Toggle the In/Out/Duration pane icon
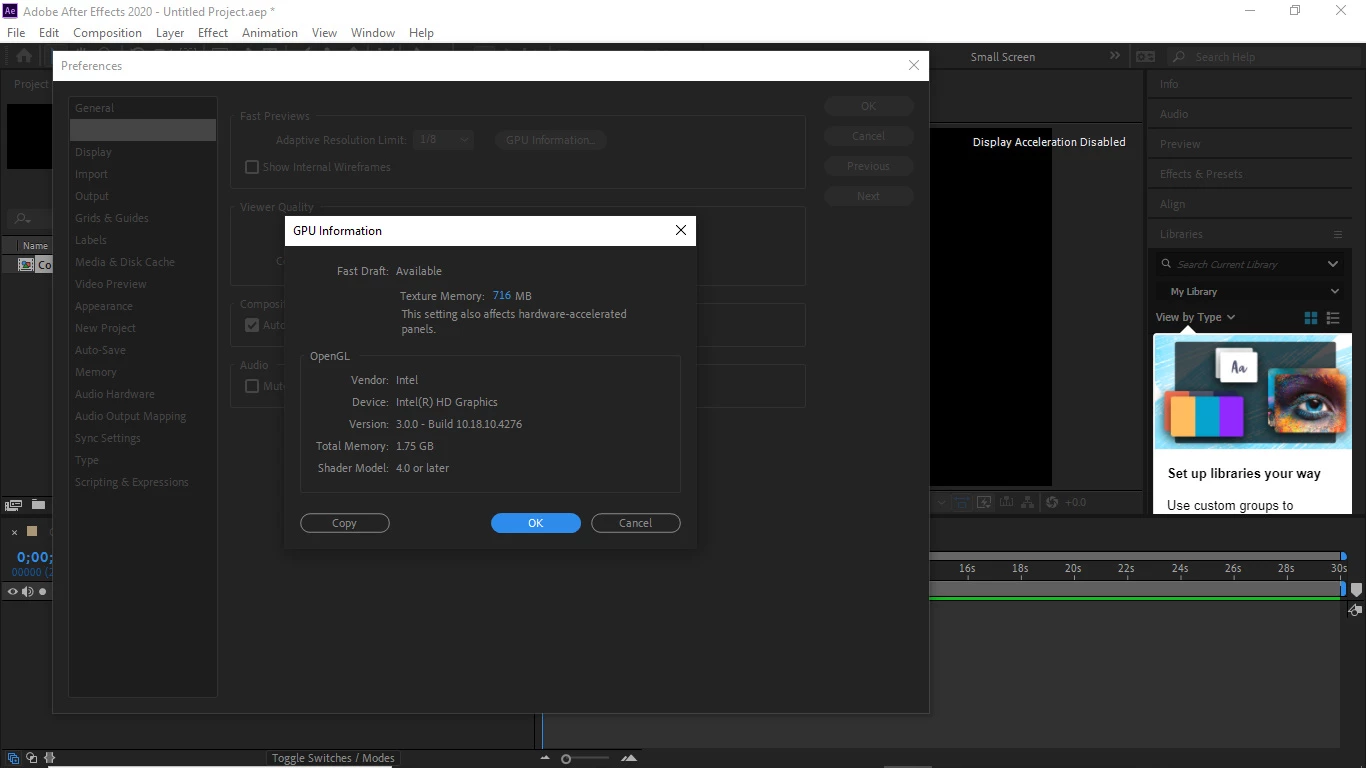Viewport: 1366px width, 768px height. click(x=50, y=758)
